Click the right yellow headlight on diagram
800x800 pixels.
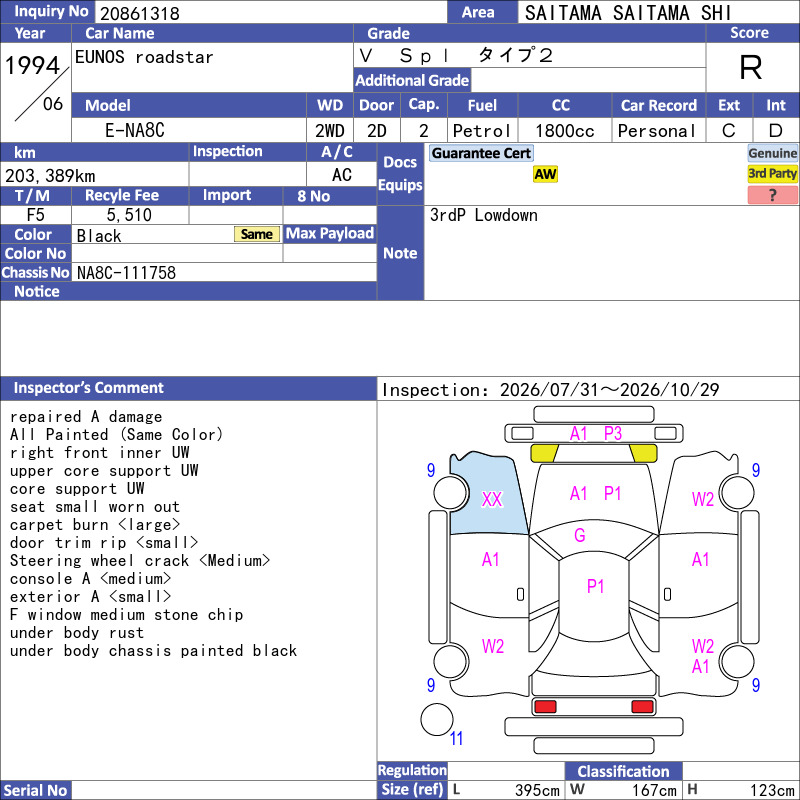coord(643,453)
